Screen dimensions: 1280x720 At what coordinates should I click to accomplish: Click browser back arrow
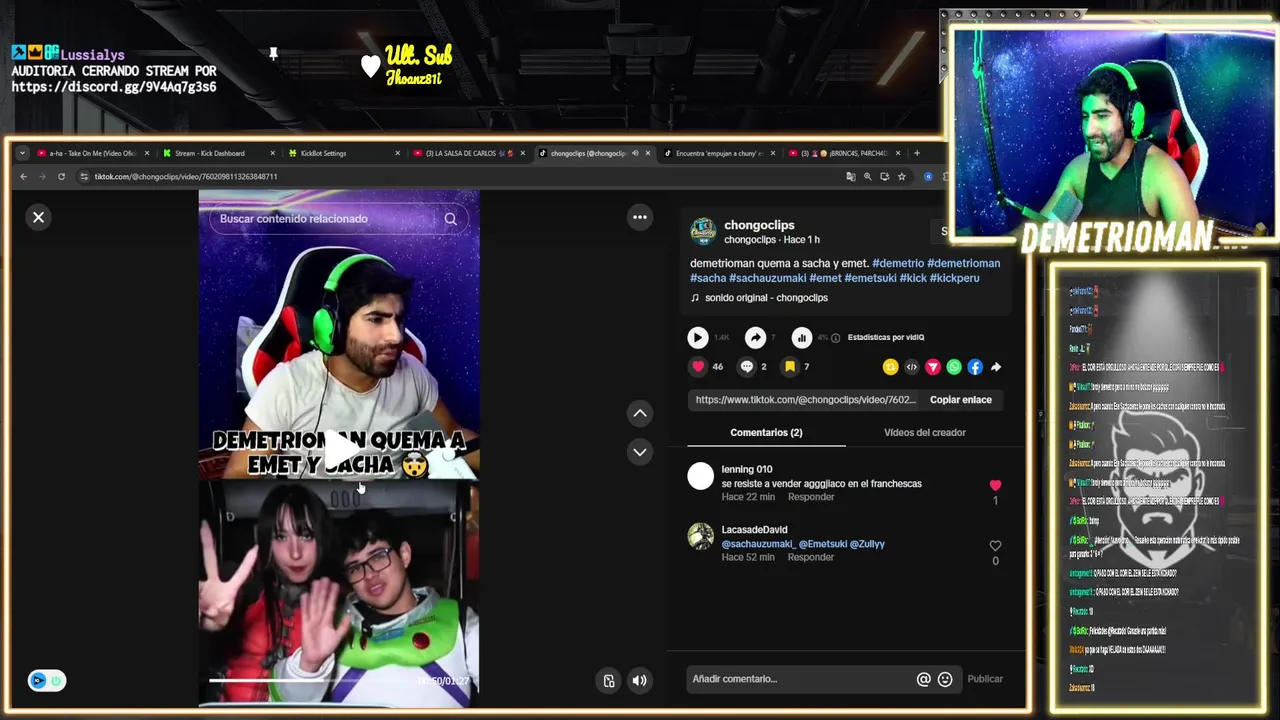coord(24,177)
